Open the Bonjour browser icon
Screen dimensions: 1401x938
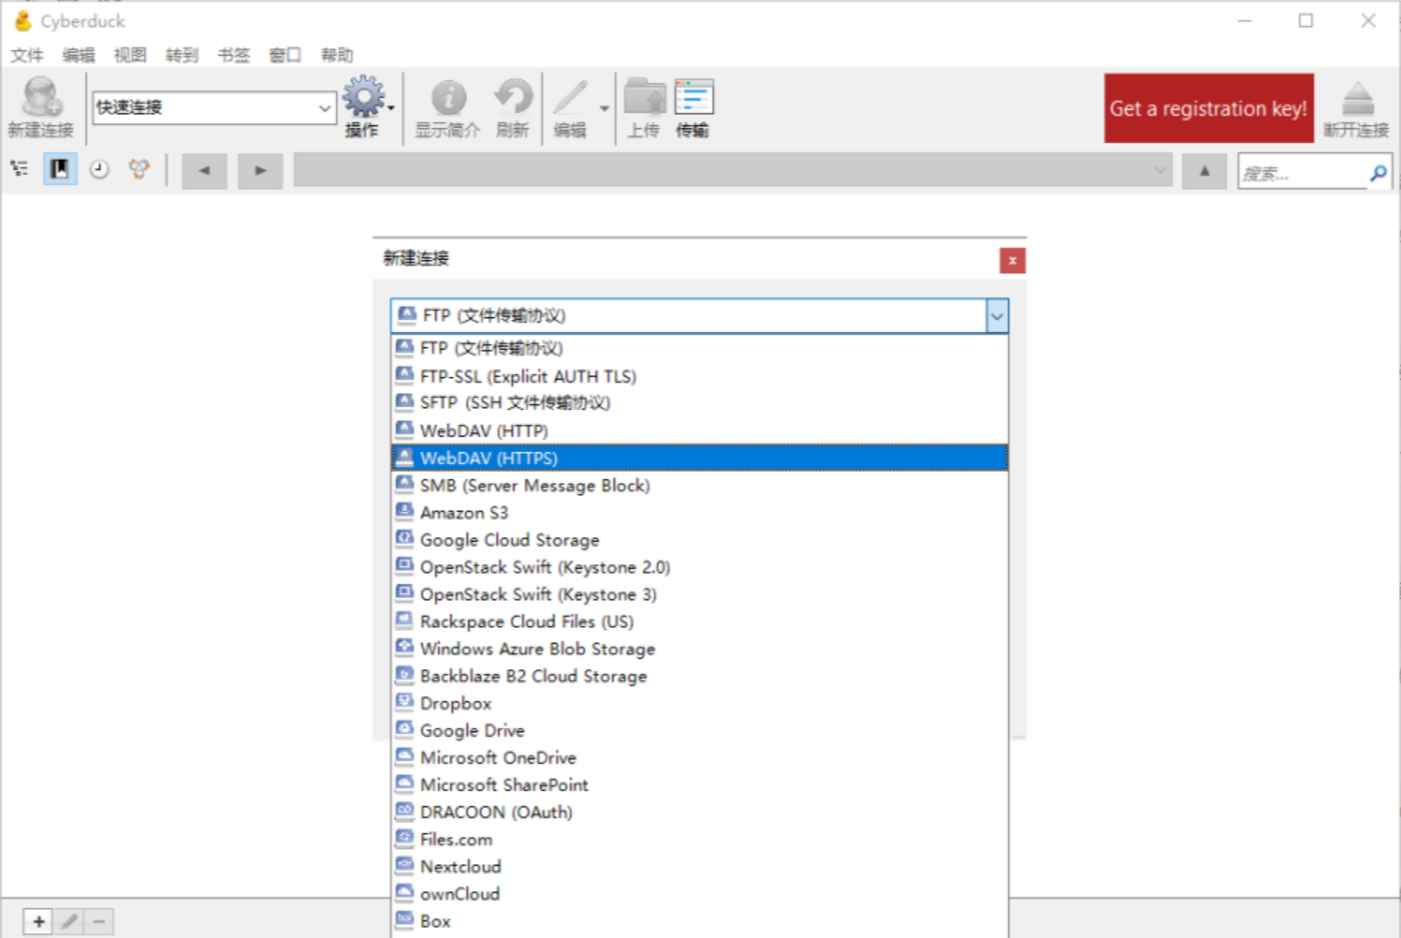139,169
